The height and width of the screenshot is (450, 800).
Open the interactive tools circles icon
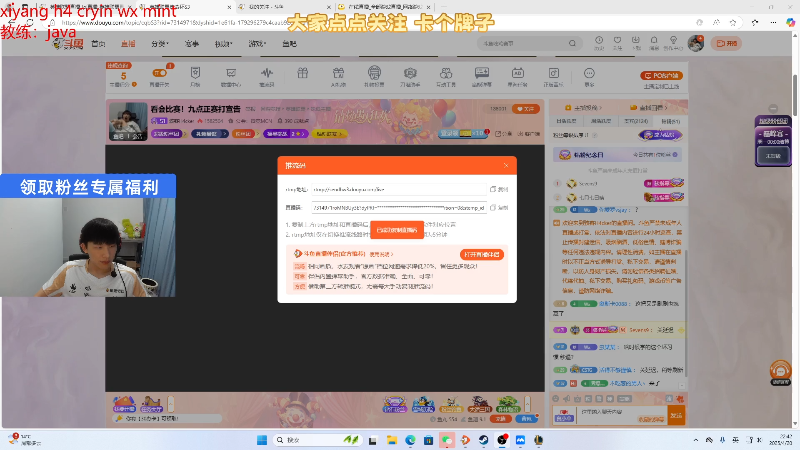coord(446,73)
